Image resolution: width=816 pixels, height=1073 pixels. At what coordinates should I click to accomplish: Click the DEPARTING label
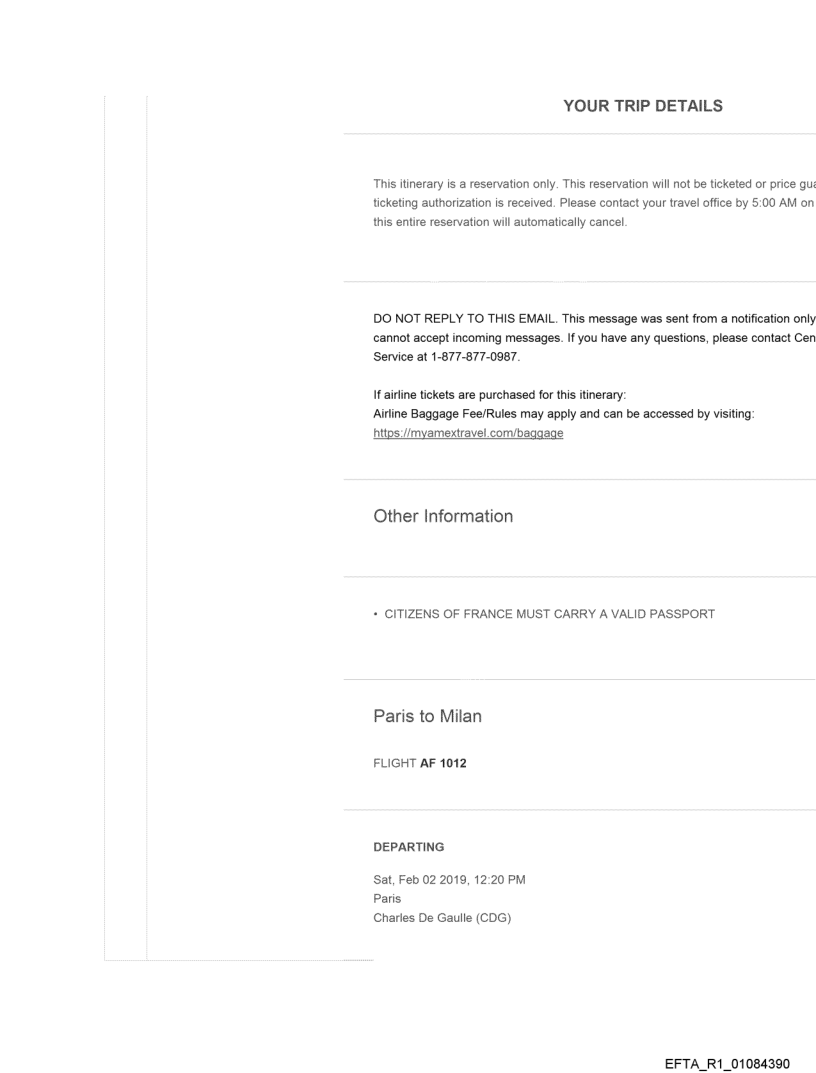click(407, 845)
